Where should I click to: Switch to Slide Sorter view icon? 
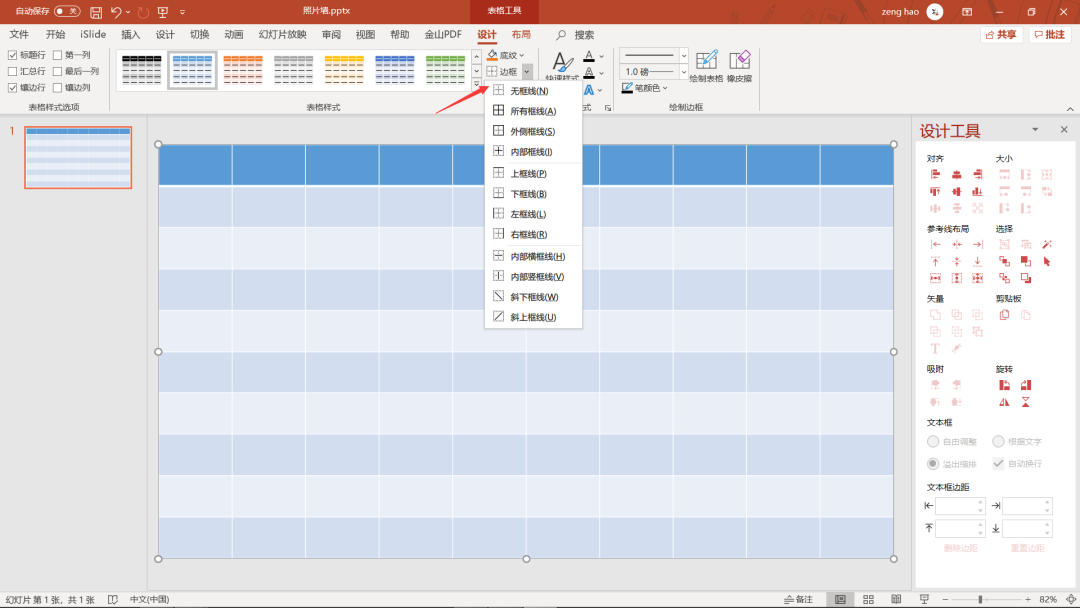pyautogui.click(x=869, y=599)
